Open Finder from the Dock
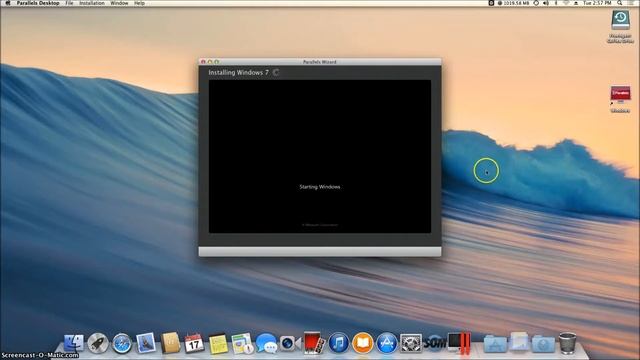Screen dimensions: 640x360 coord(74,343)
